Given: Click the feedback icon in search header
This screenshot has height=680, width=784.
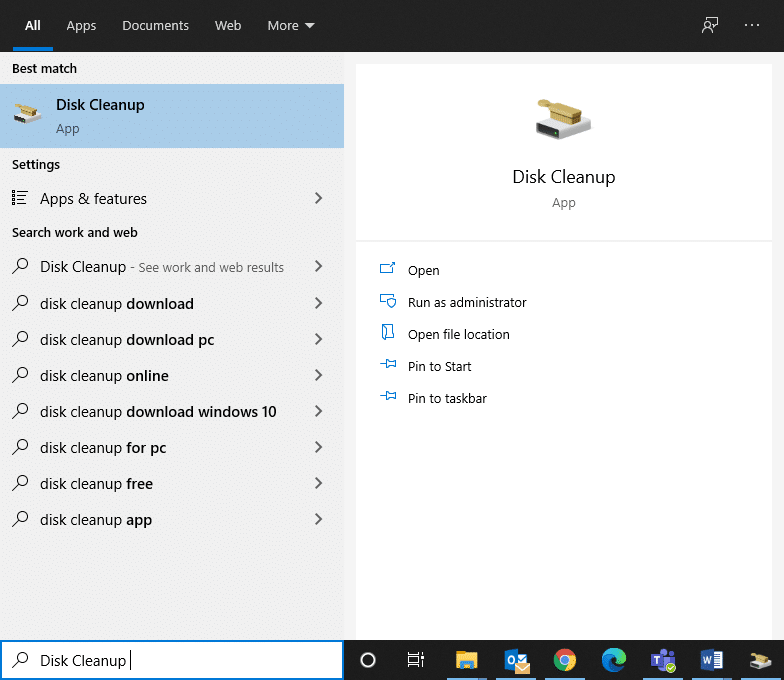Looking at the screenshot, I should (710, 25).
